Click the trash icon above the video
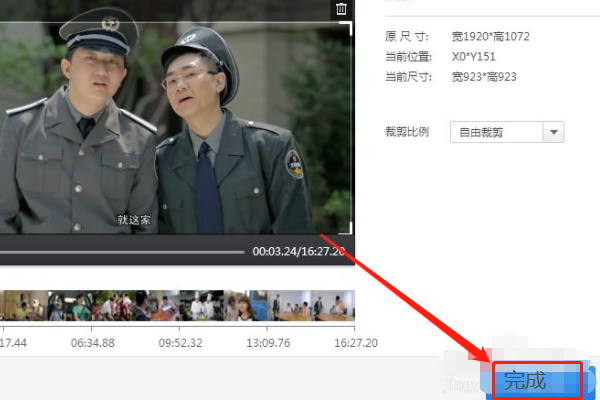600x400 pixels. [341, 9]
